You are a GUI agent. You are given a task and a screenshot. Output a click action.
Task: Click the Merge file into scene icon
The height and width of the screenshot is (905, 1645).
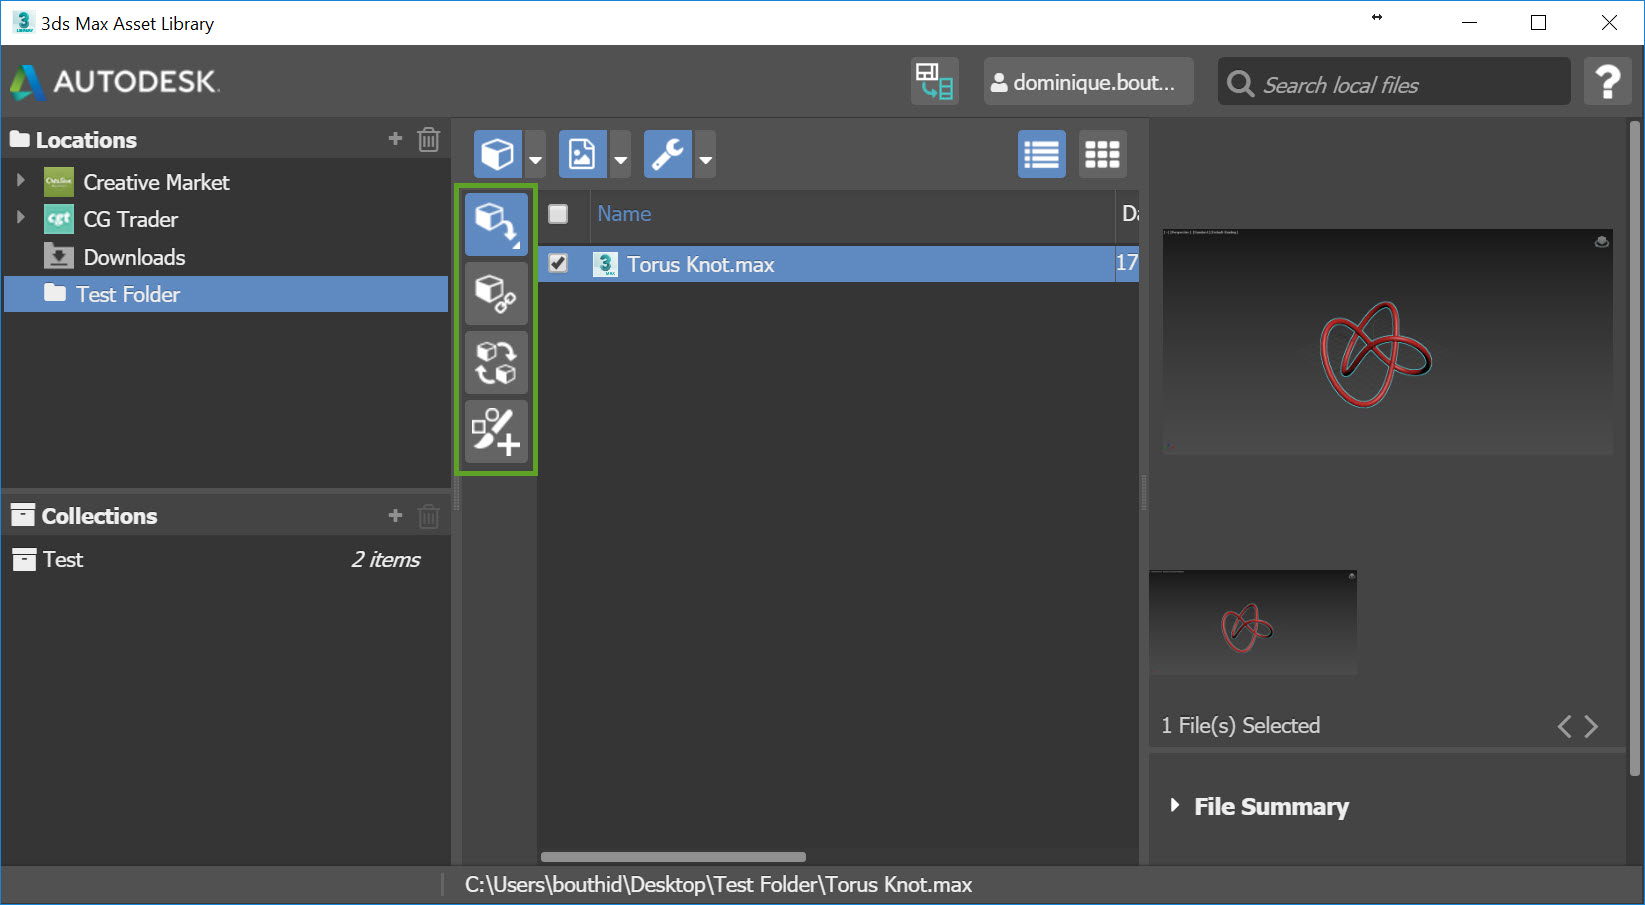[x=496, y=224]
